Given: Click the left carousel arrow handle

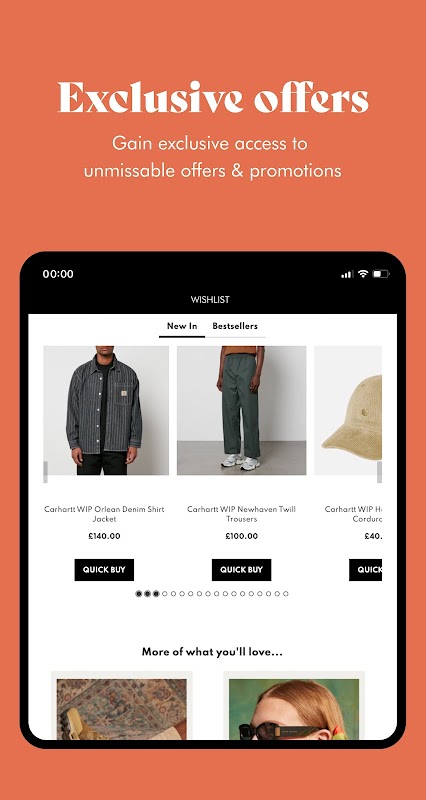Looking at the screenshot, I should [x=45, y=472].
